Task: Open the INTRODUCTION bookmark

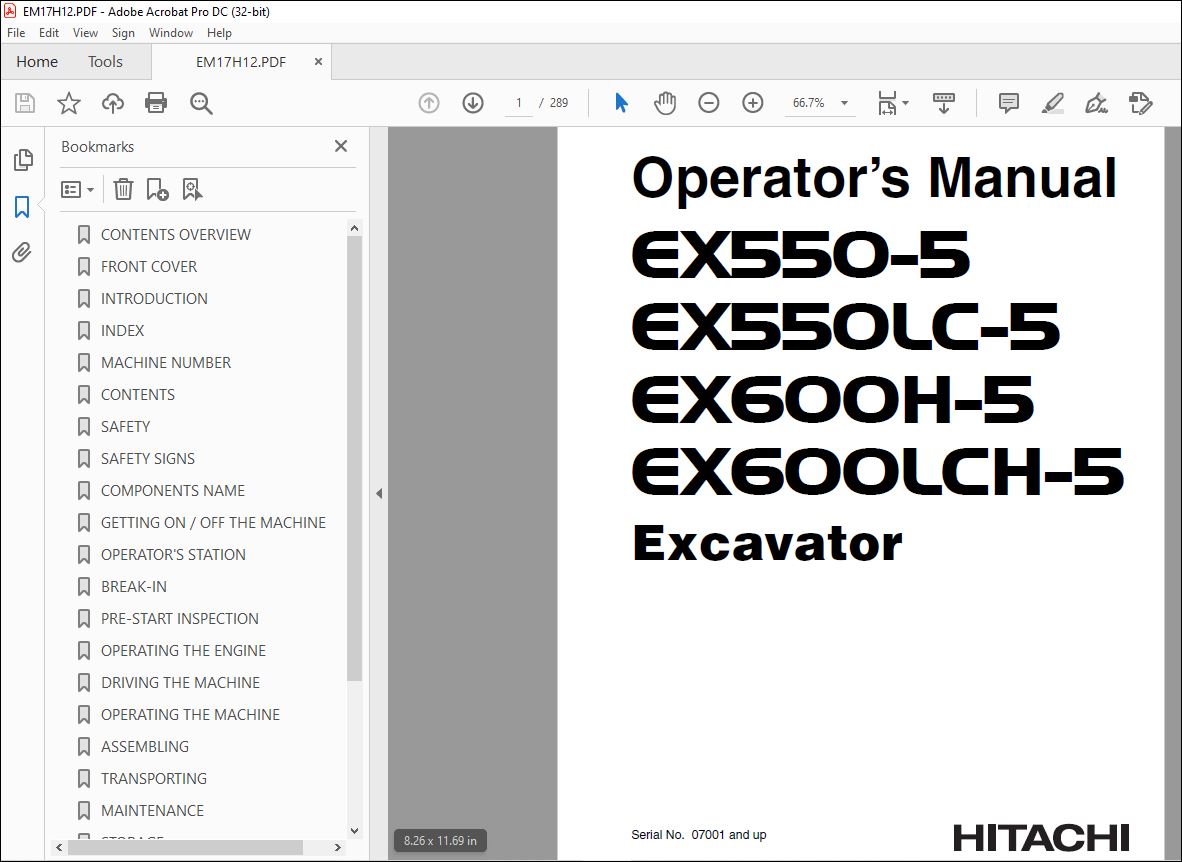Action: (154, 299)
